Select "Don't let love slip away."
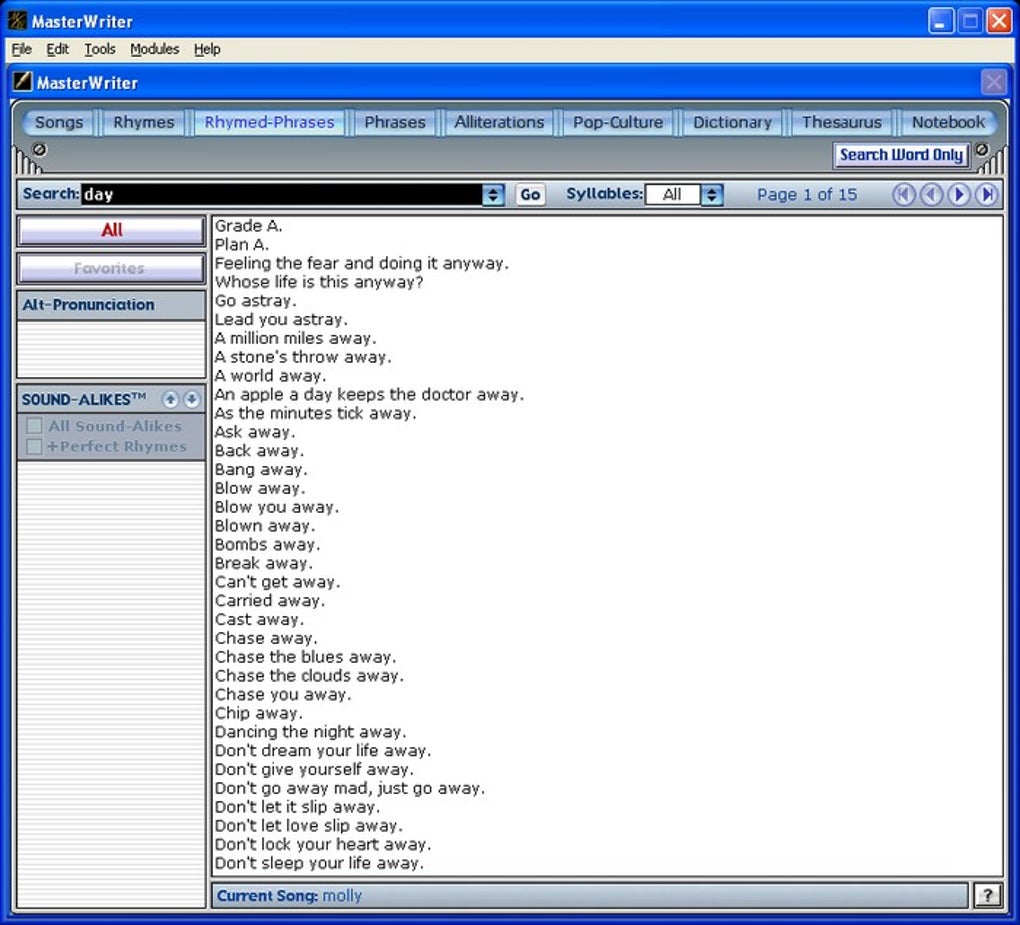 coord(308,825)
